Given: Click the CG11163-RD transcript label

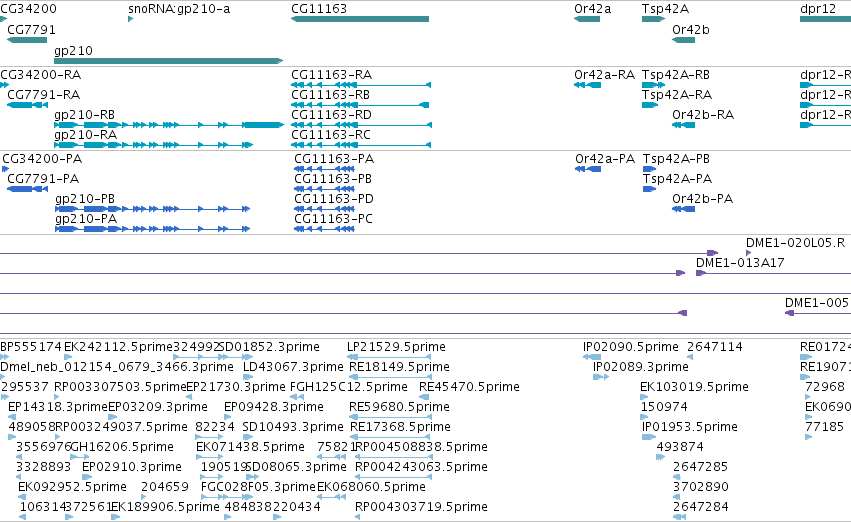Looking at the screenshot, I should coord(332,115).
